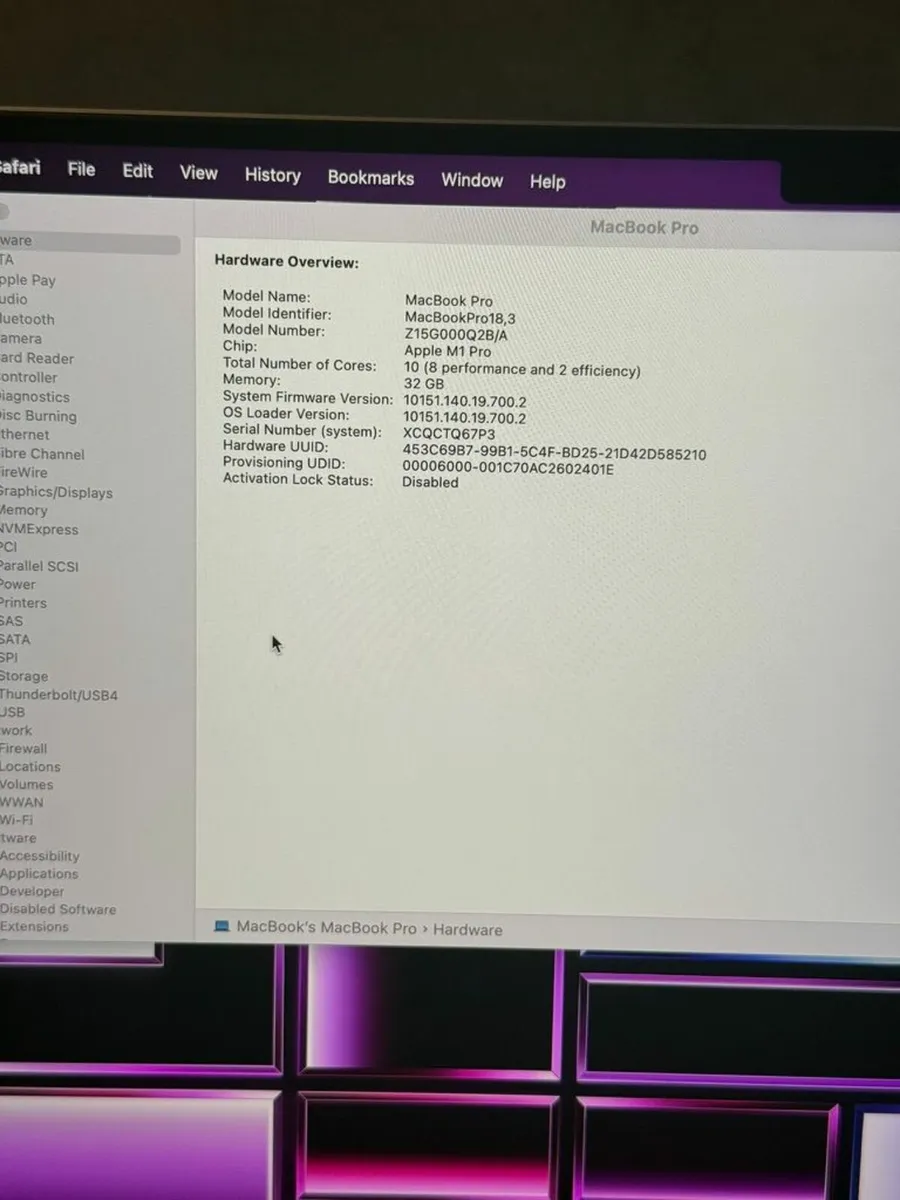Click the laptop icon in the path bar
This screenshot has width=900, height=1200.
pos(222,926)
